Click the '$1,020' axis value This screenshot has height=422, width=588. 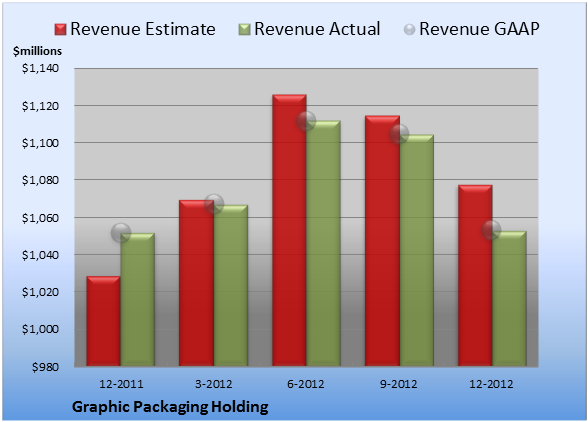[x=40, y=292]
